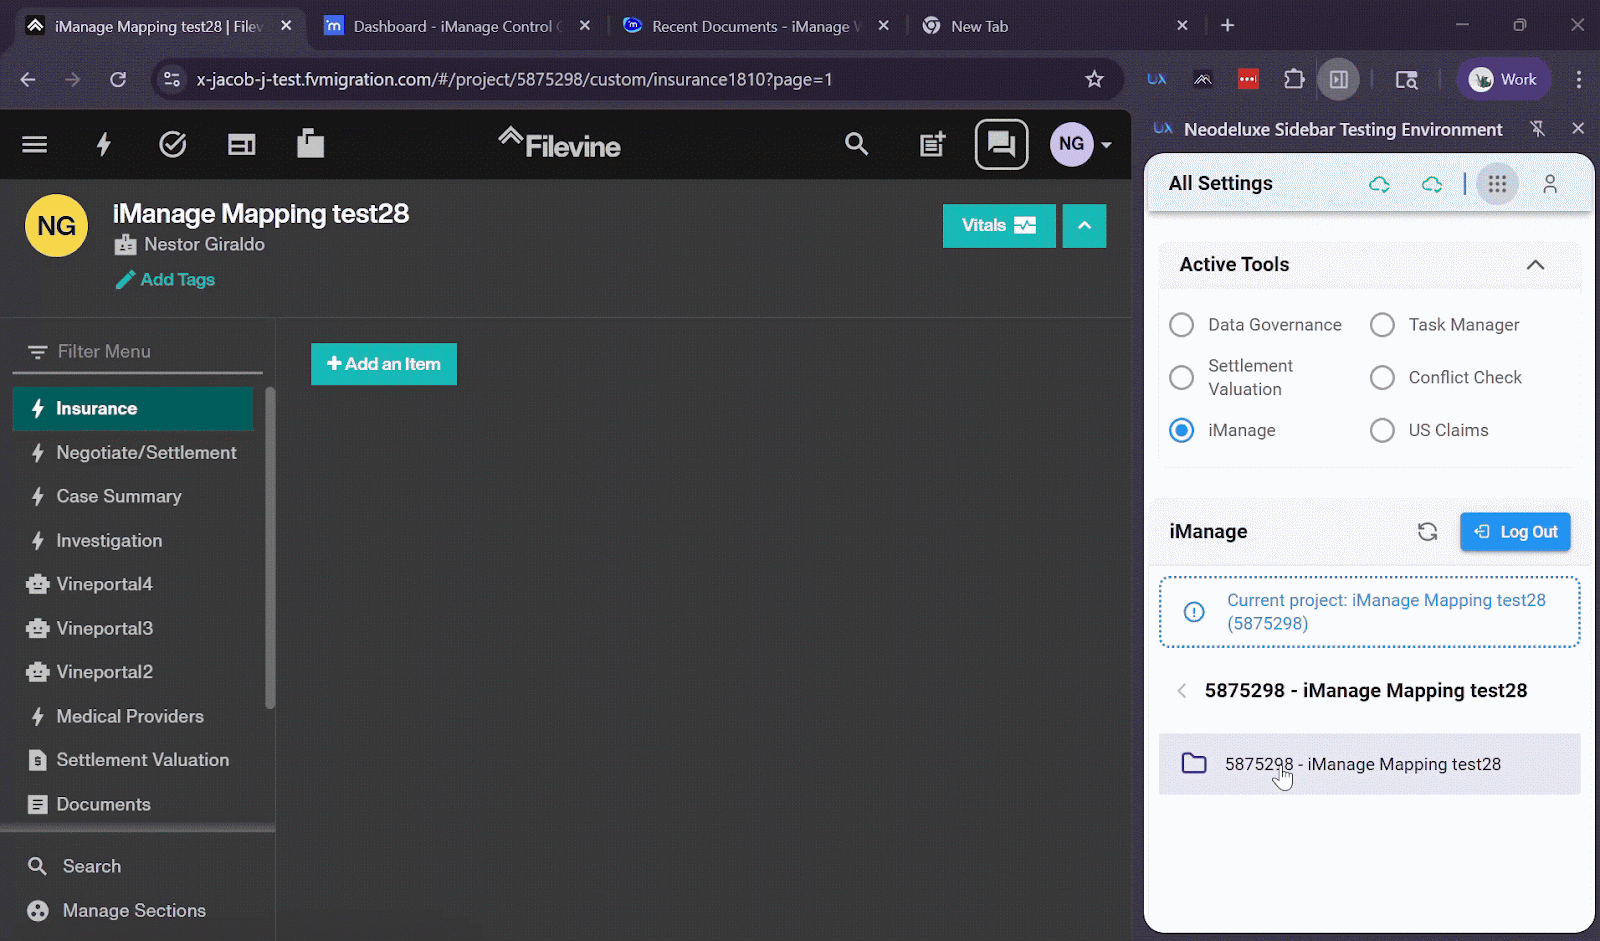
Task: Open the Vitals button
Action: [999, 226]
